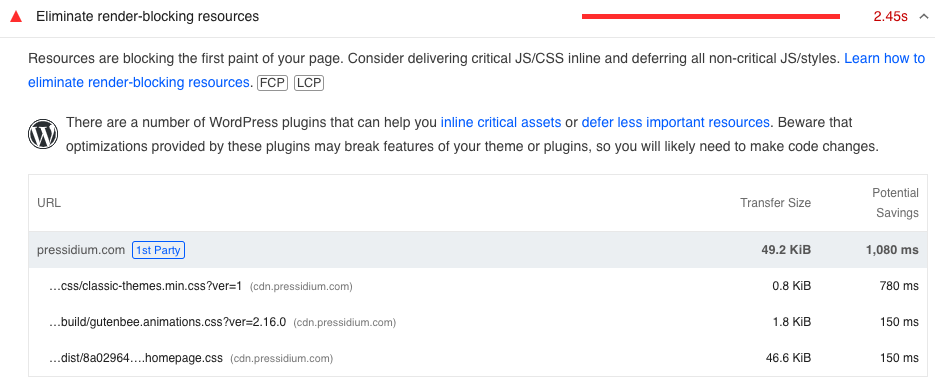The height and width of the screenshot is (382, 935).
Task: Open the FCP metric badge
Action: [x=273, y=83]
